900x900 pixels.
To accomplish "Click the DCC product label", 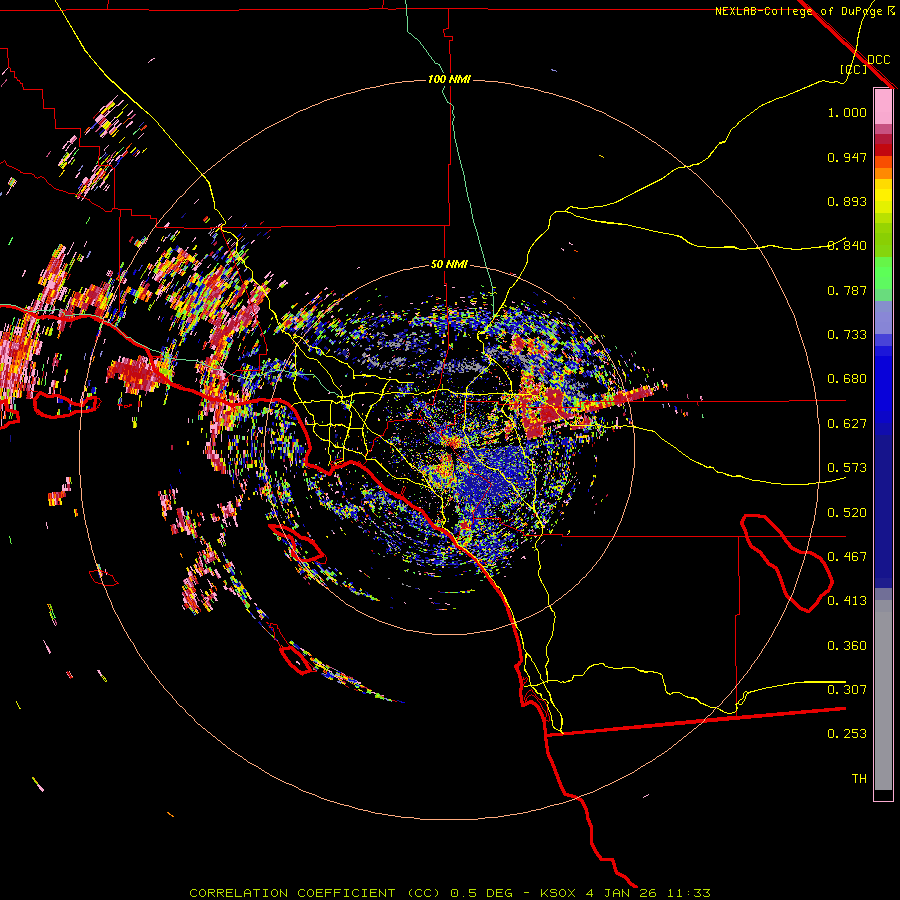I will 878,60.
